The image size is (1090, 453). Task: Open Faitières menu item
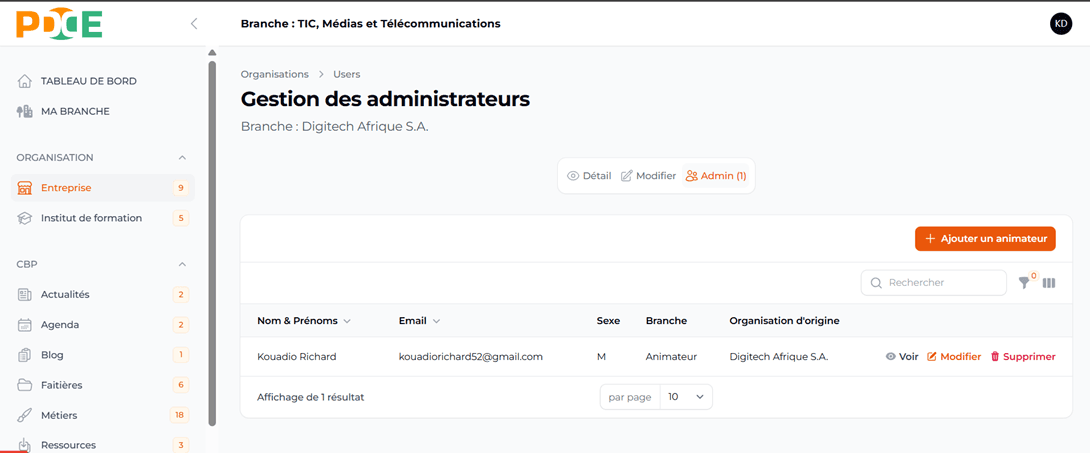coord(103,385)
